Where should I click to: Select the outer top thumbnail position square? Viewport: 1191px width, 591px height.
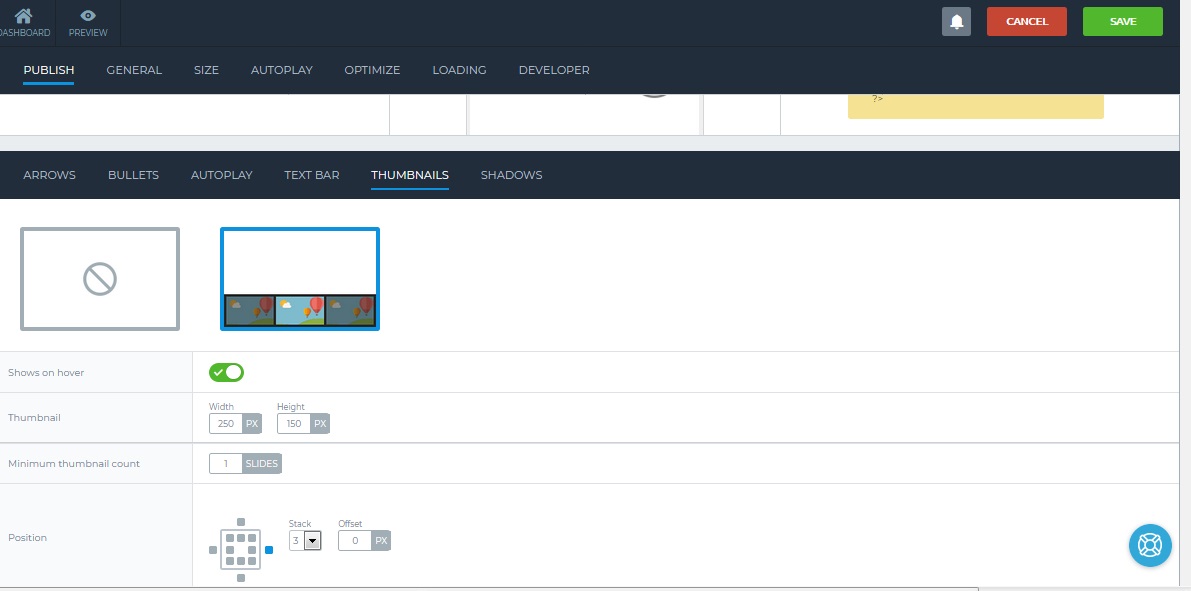coord(241,522)
